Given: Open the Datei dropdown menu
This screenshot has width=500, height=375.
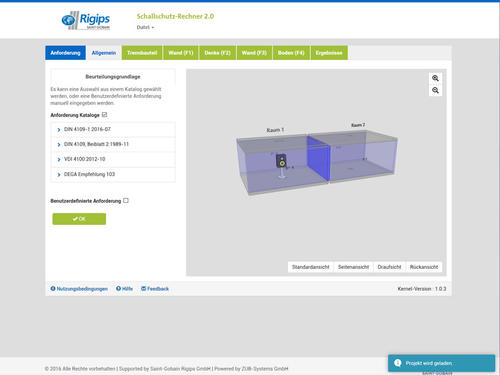Looking at the screenshot, I should [145, 27].
